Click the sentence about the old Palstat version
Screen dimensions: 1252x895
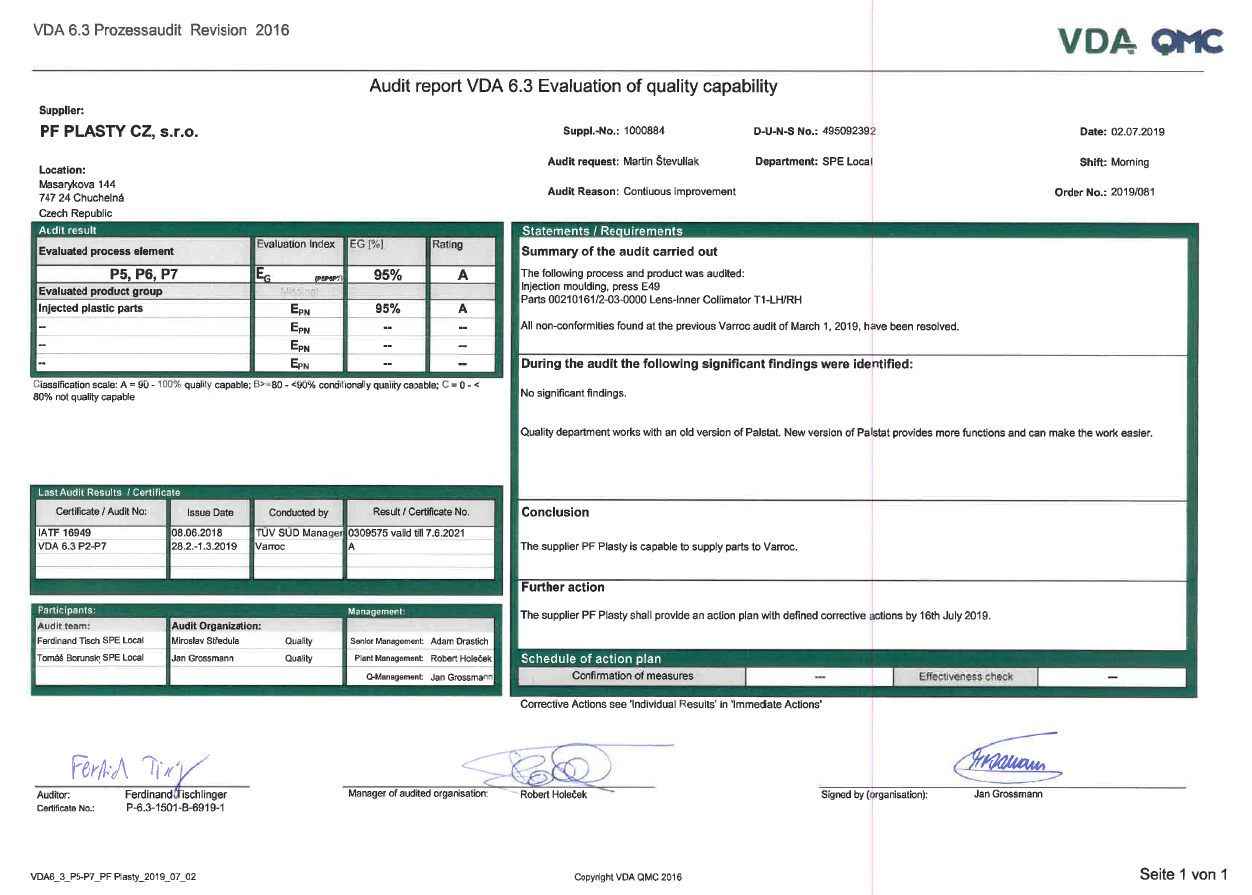[837, 433]
